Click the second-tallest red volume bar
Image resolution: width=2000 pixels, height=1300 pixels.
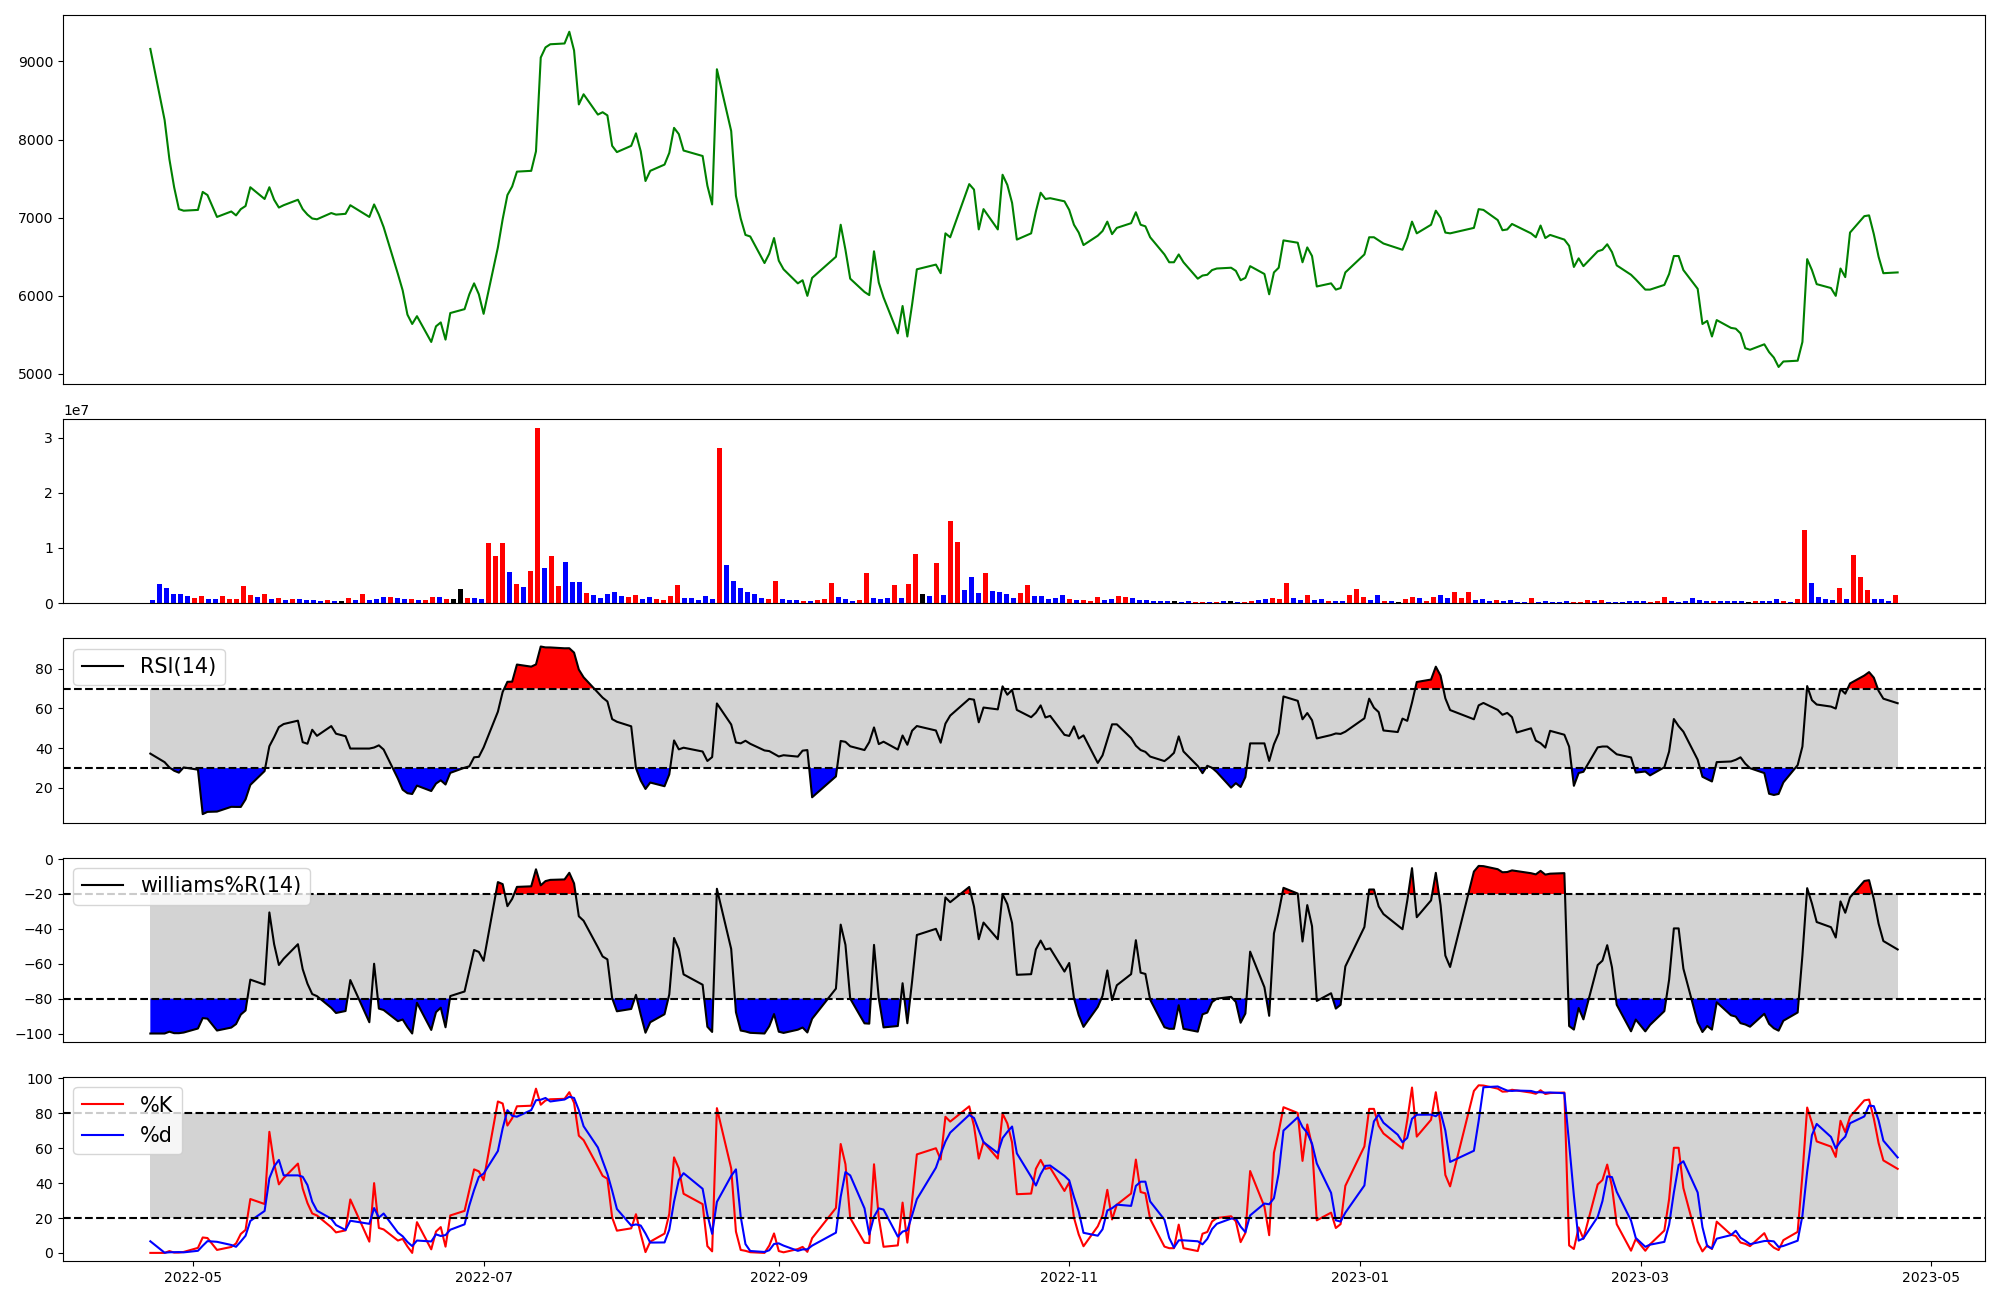(x=719, y=525)
